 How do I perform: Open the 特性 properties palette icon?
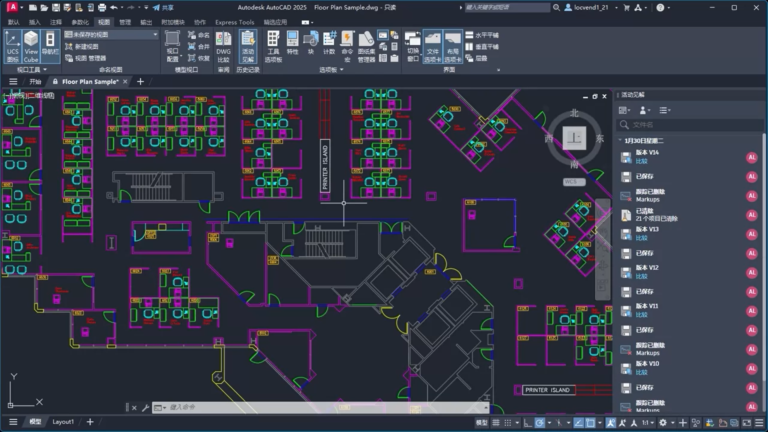point(292,43)
